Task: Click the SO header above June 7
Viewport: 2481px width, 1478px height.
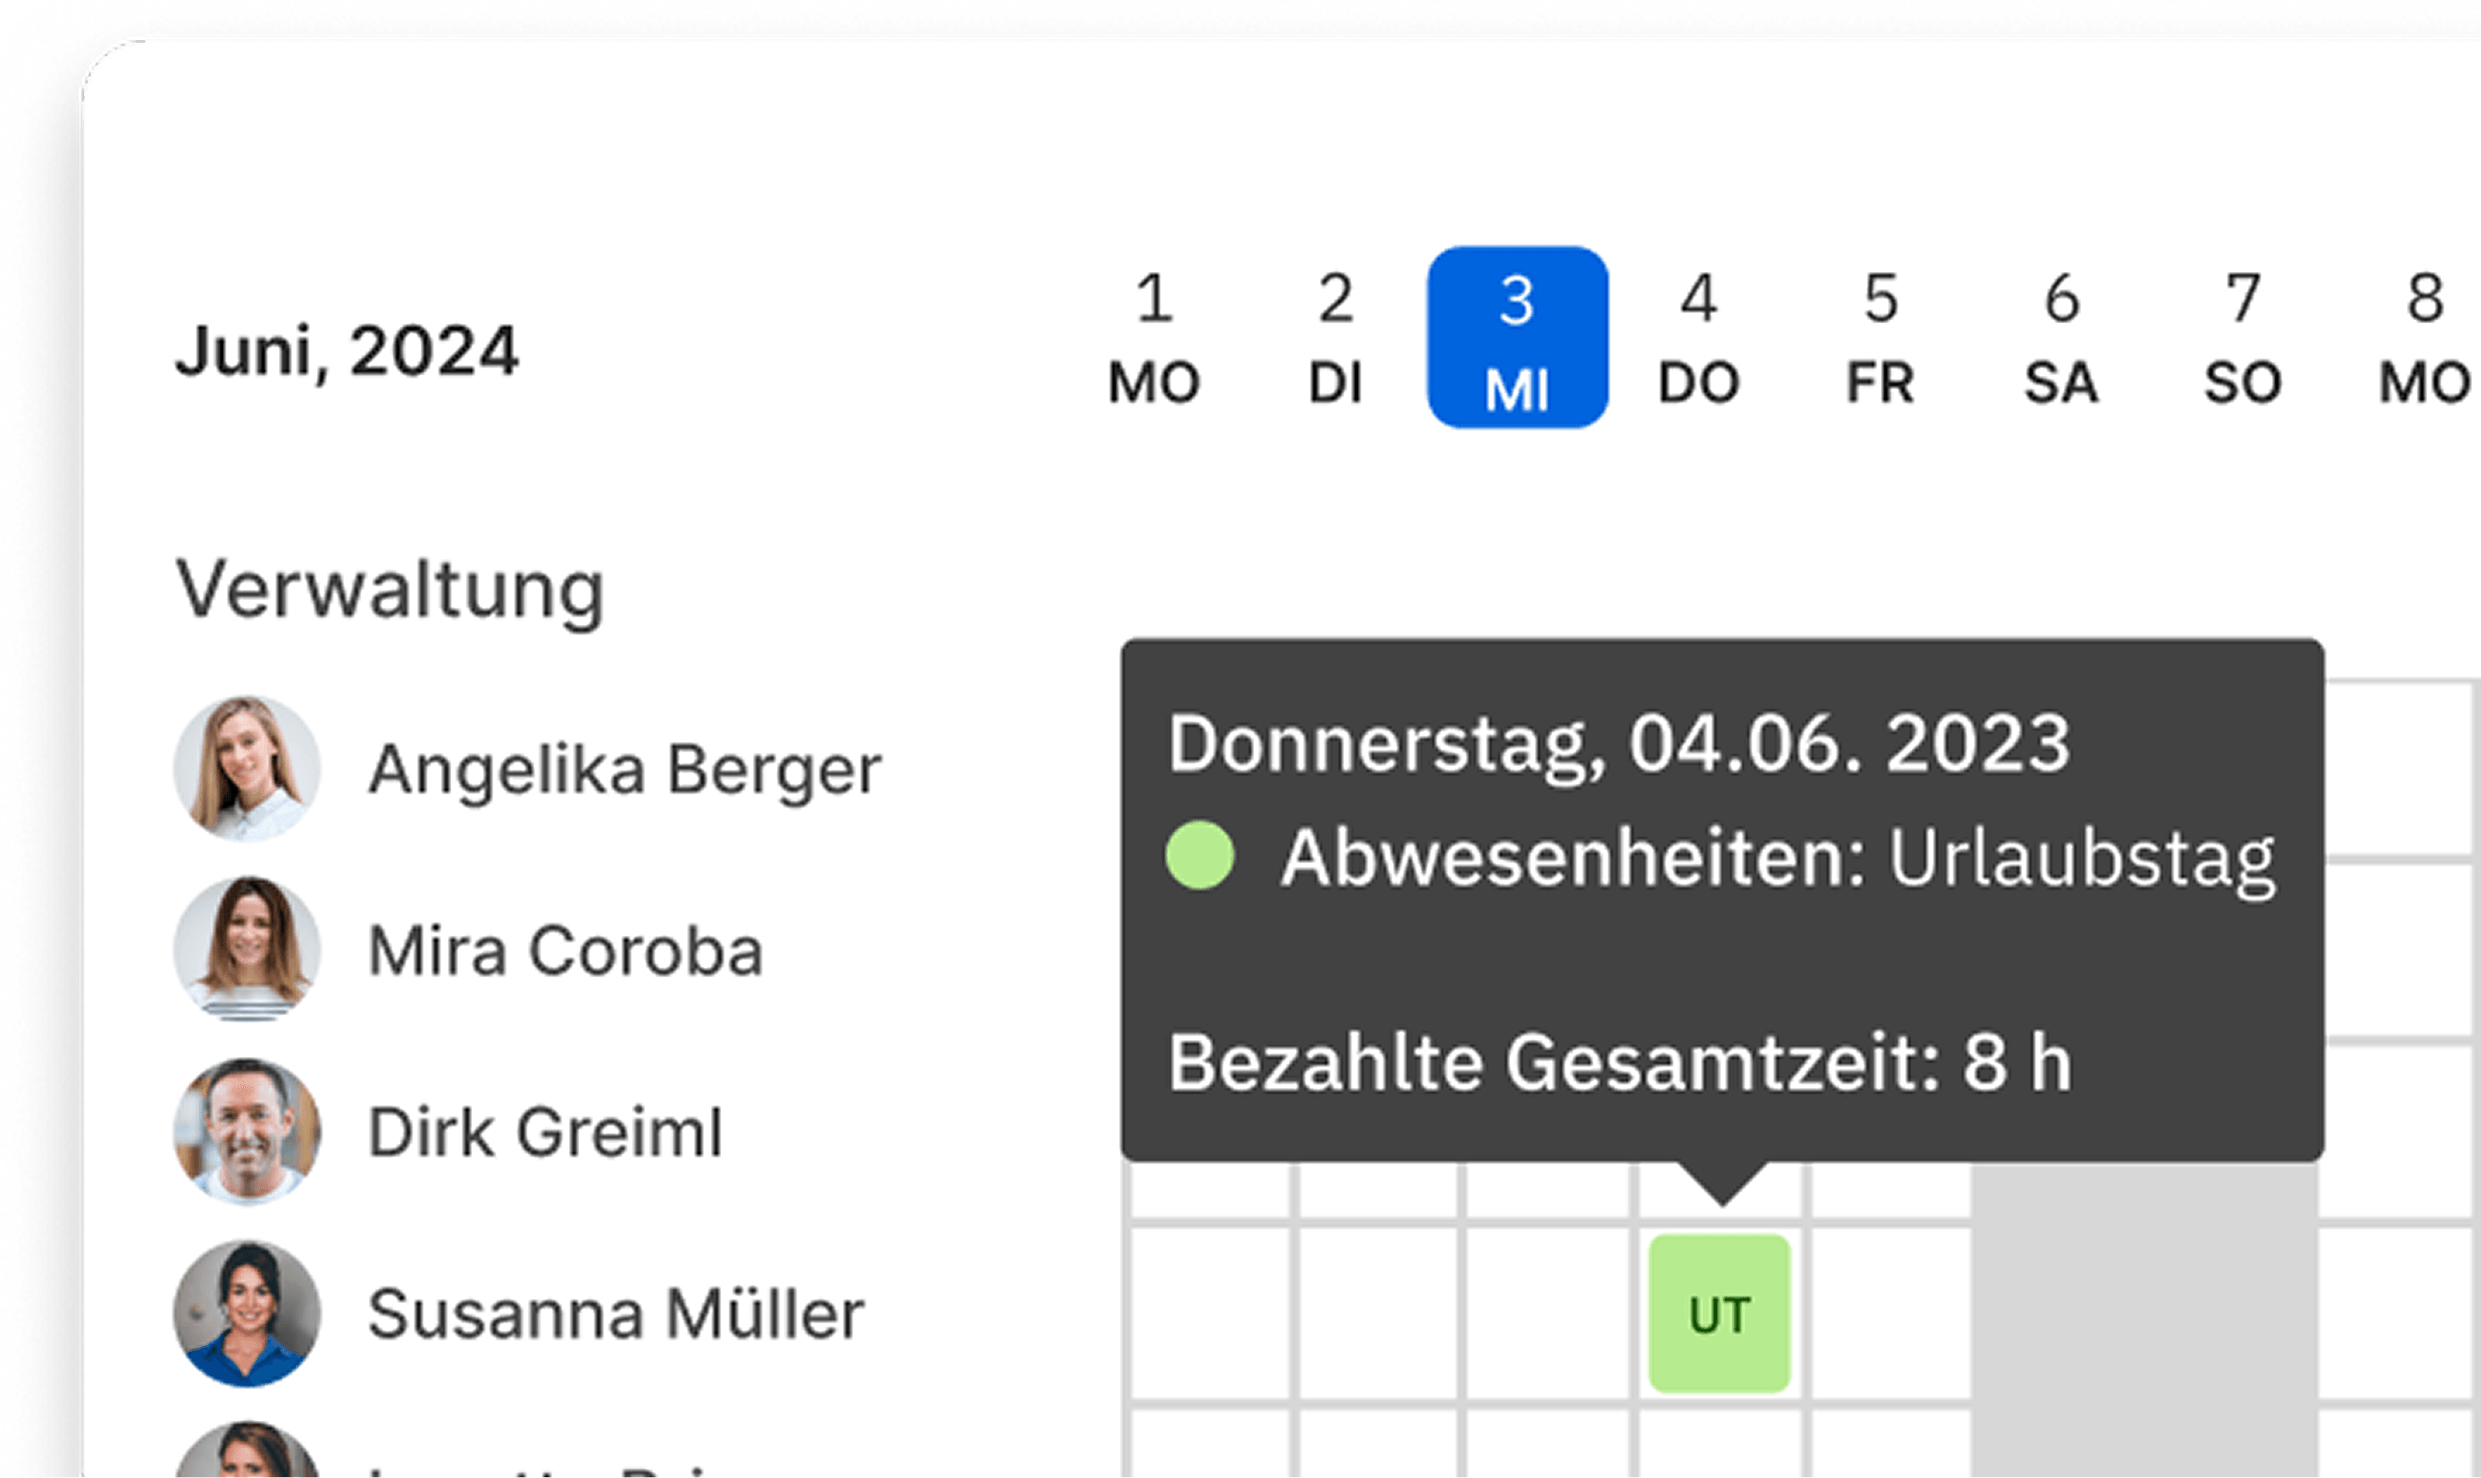Action: tap(2243, 380)
